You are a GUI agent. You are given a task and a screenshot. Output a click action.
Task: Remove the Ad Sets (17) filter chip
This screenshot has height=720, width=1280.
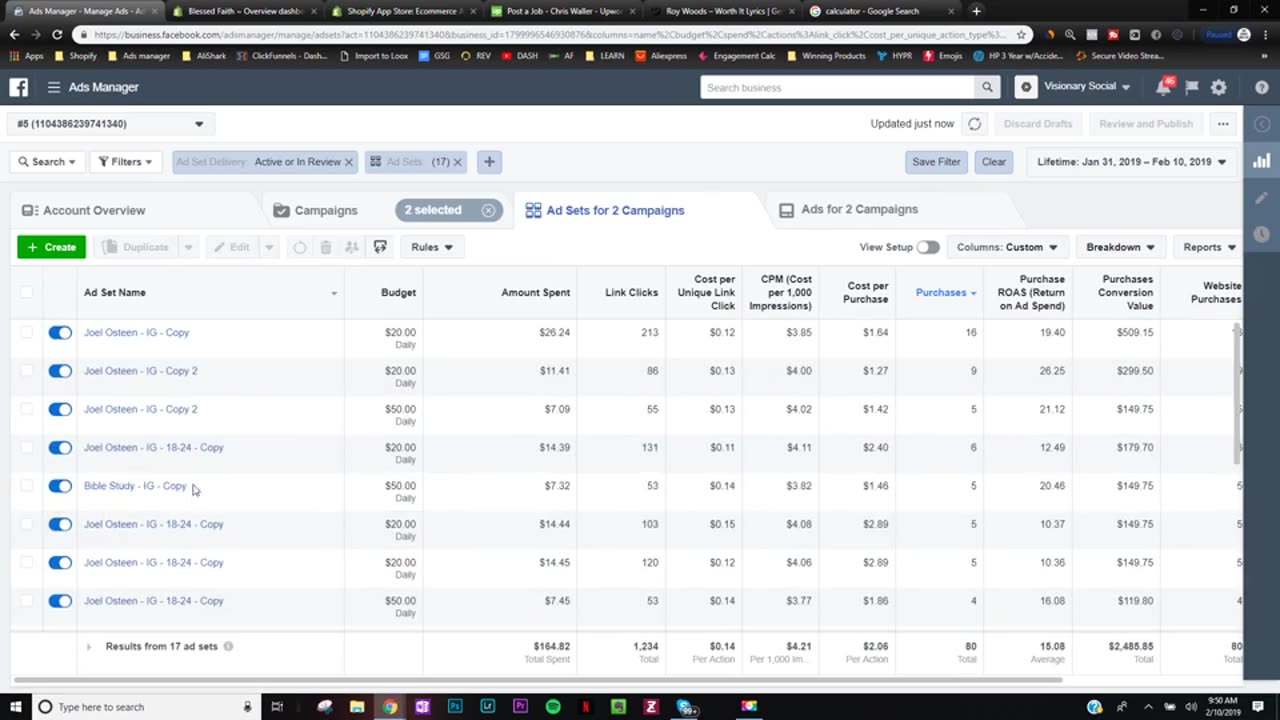(458, 162)
